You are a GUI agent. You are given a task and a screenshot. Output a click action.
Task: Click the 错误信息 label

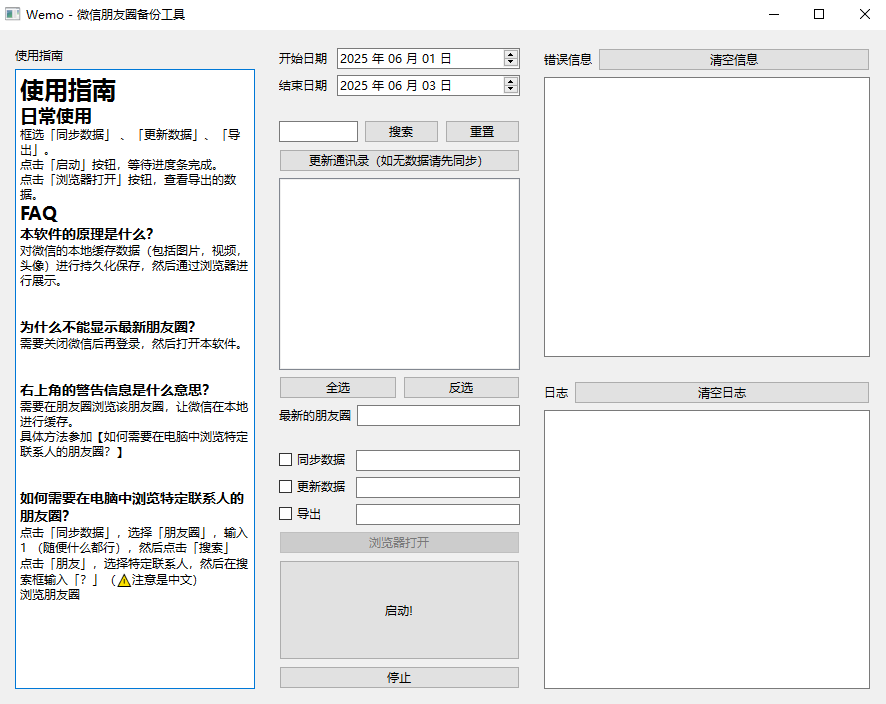pyautogui.click(x=568, y=60)
